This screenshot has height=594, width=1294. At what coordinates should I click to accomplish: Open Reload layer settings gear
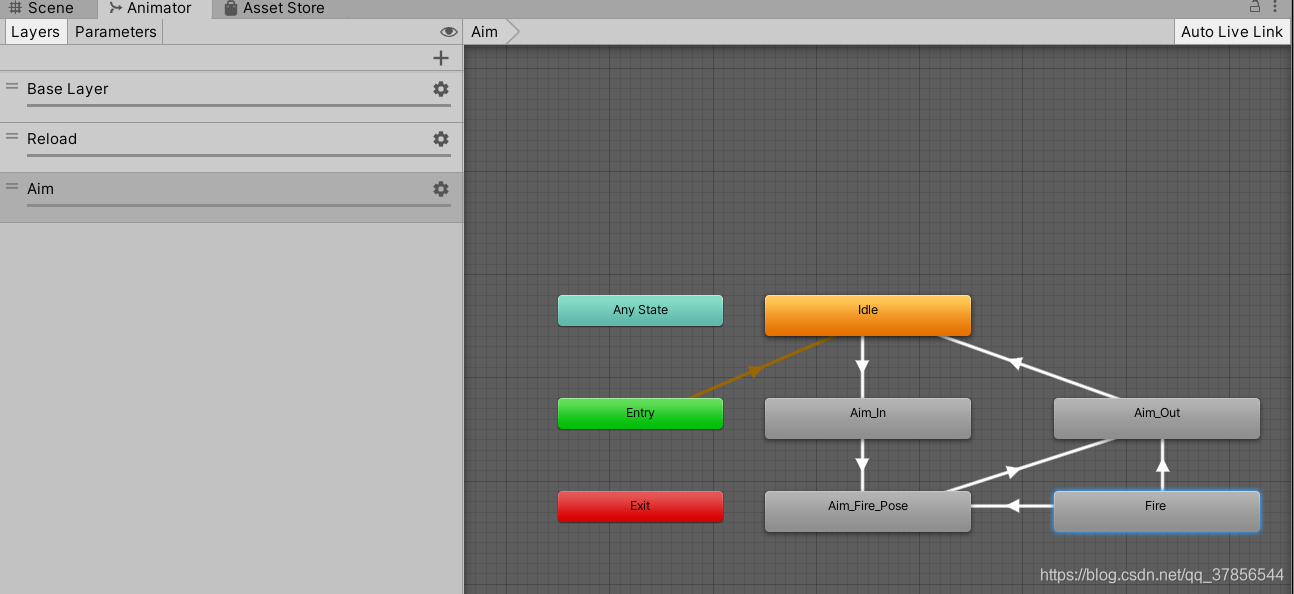[x=440, y=139]
